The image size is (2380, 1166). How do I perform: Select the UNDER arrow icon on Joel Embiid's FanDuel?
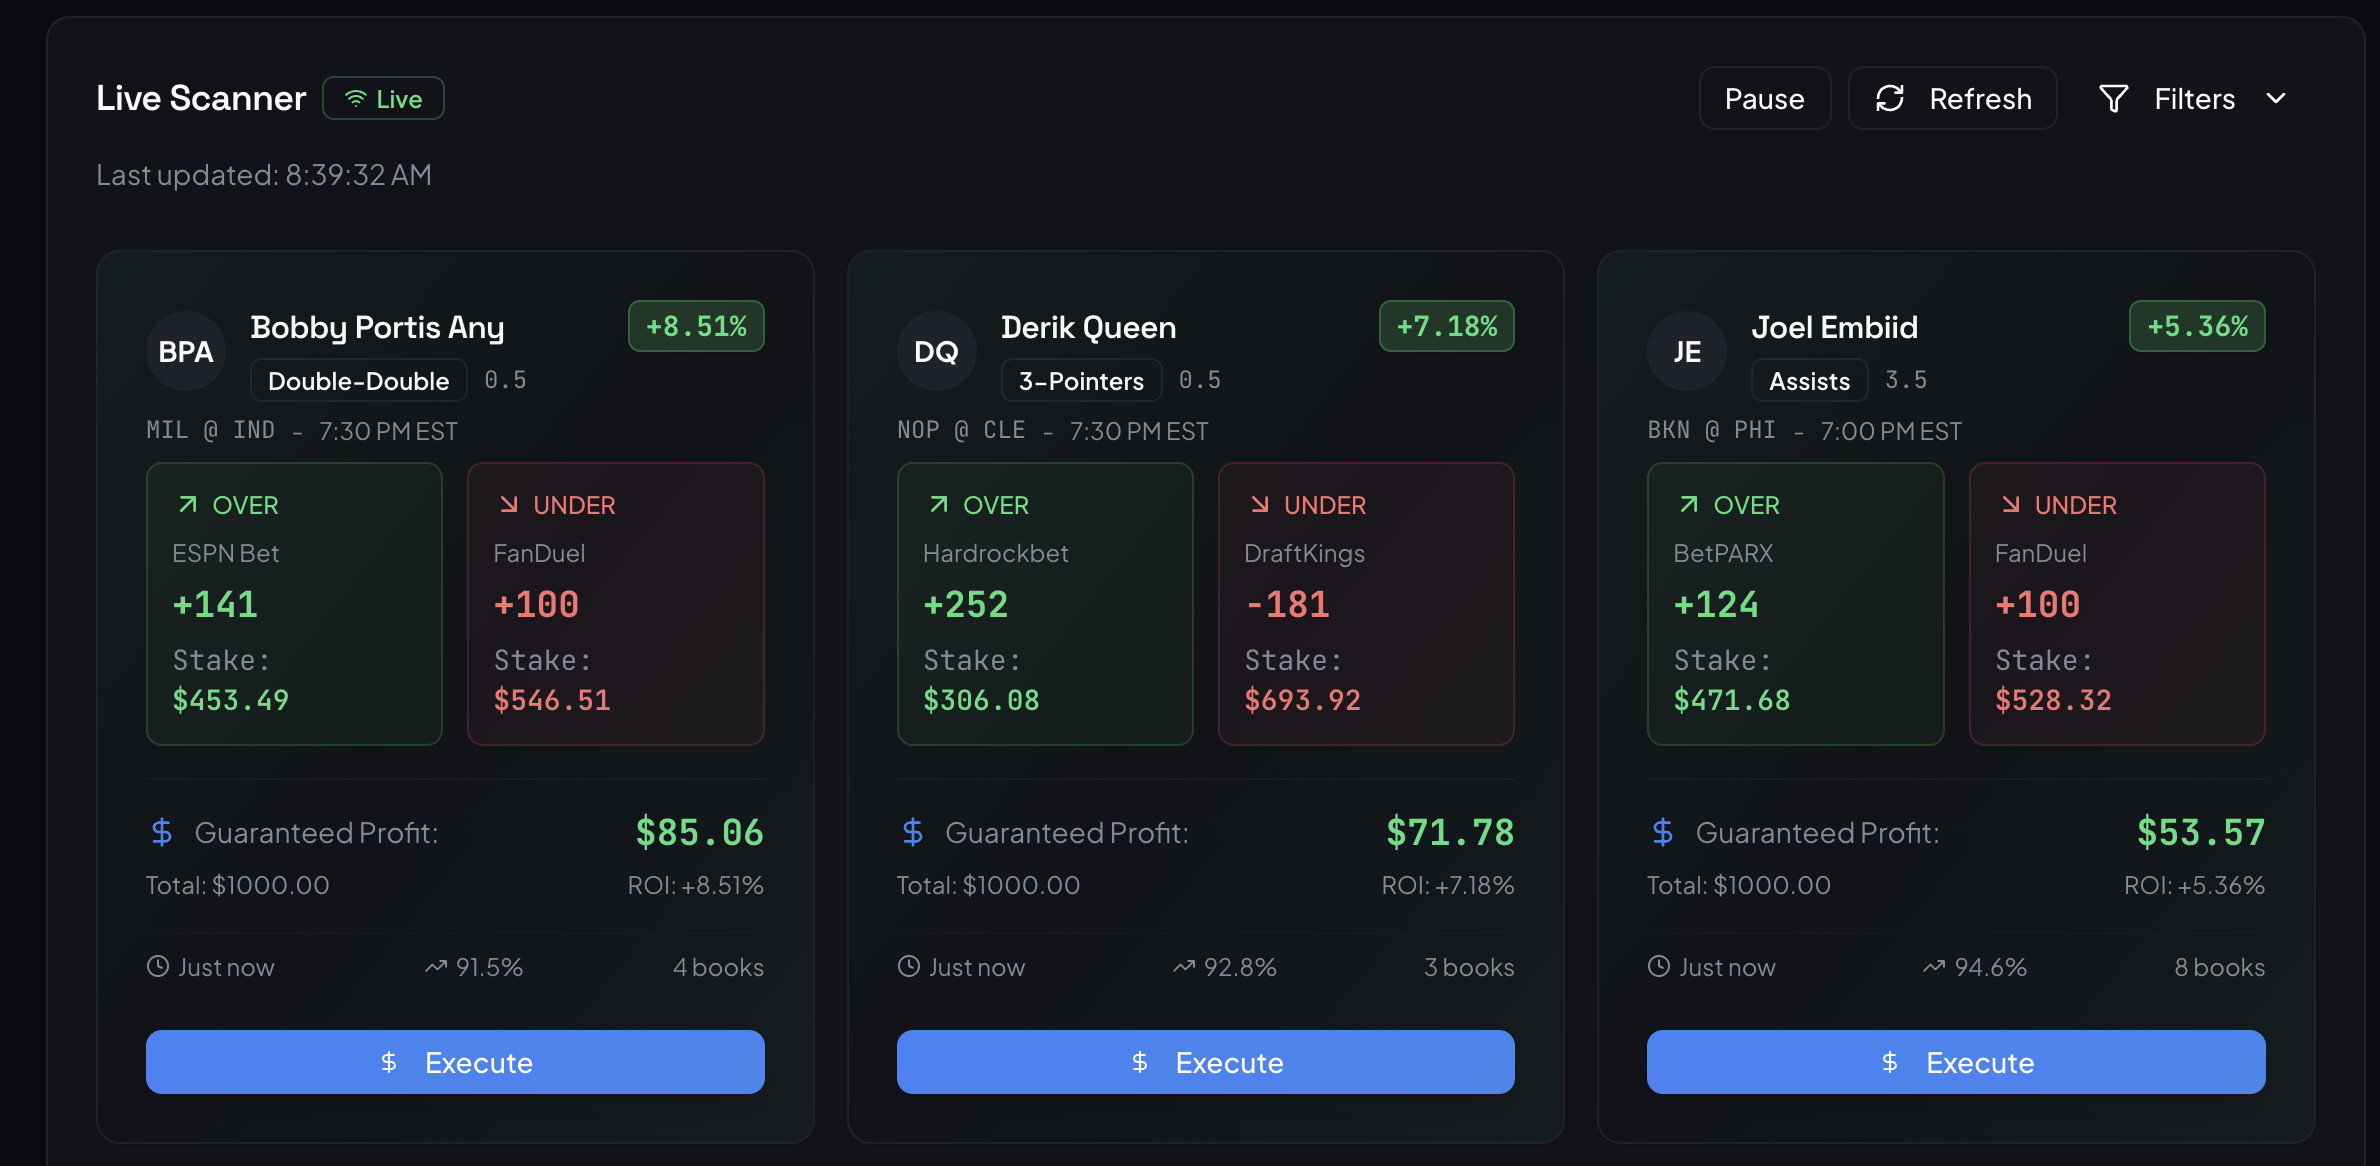point(2011,504)
